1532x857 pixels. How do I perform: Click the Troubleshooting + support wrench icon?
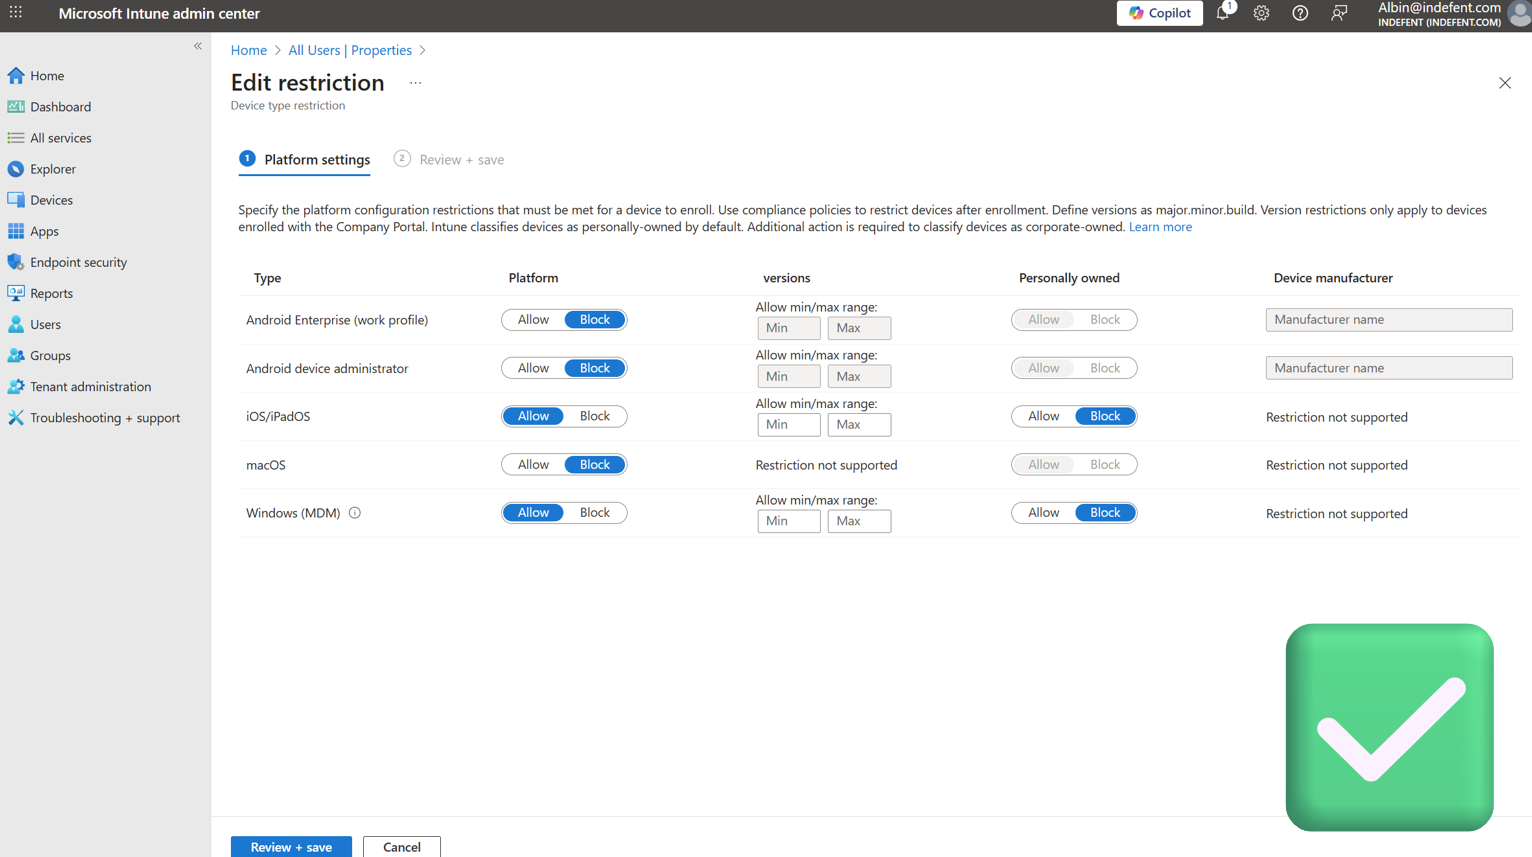16,417
